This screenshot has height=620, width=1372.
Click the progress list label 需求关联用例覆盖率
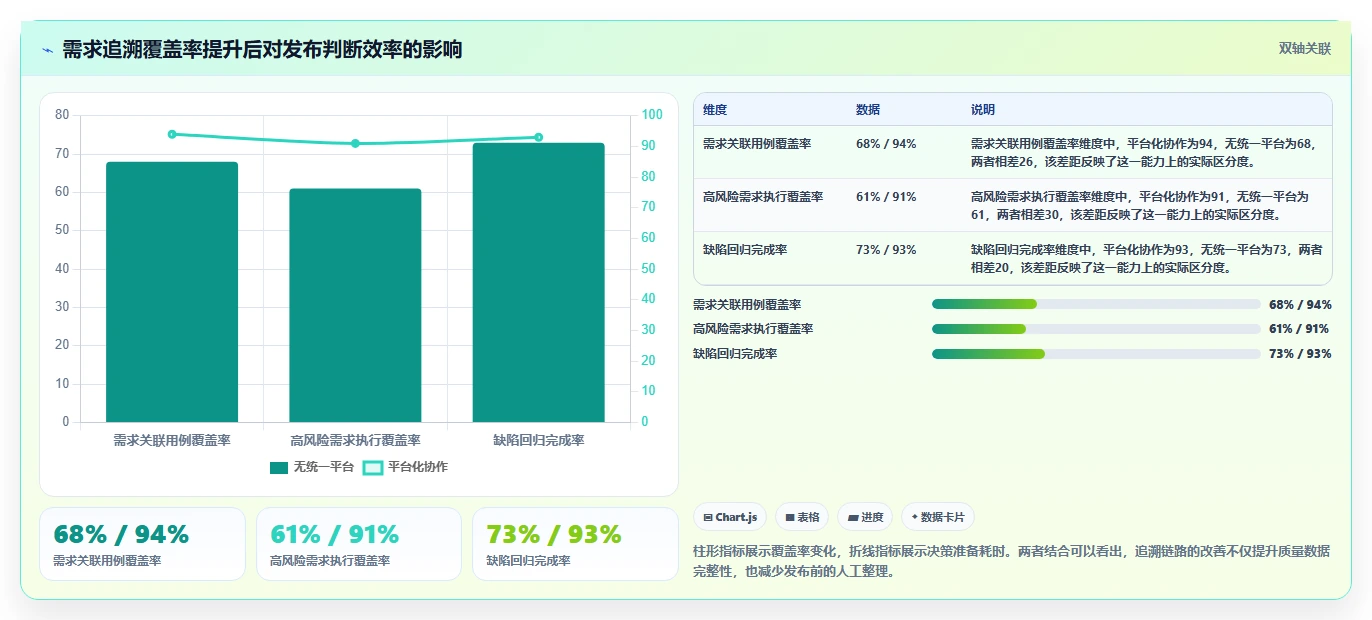click(x=747, y=304)
